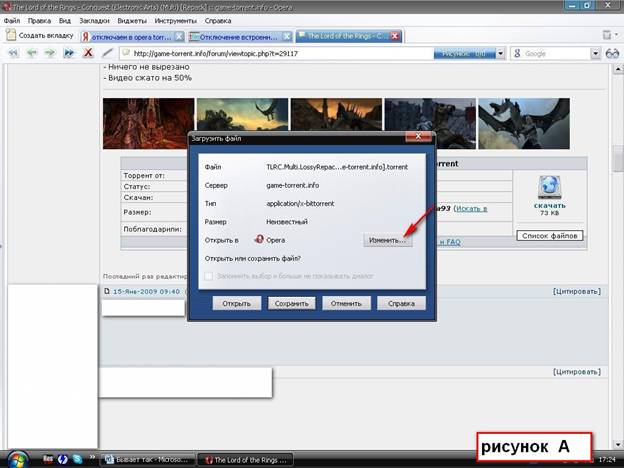Click Открыть button in dialog
The image size is (624, 468).
point(236,303)
